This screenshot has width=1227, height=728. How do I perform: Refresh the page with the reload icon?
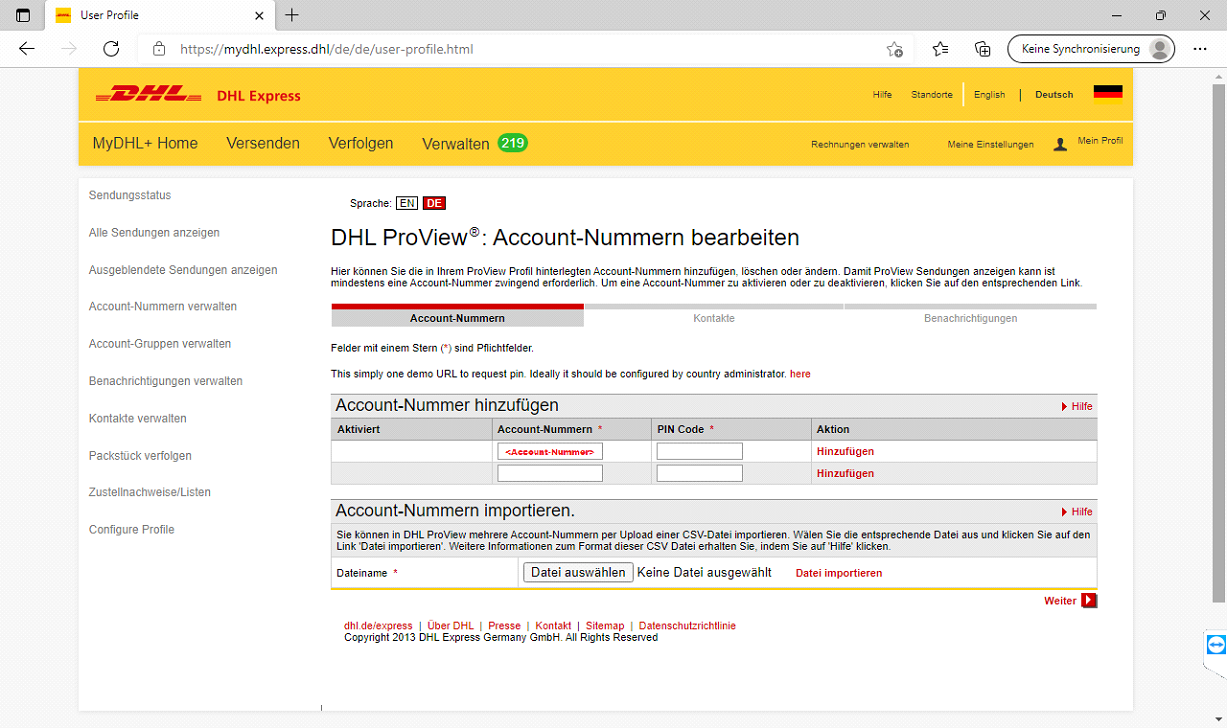click(x=111, y=48)
